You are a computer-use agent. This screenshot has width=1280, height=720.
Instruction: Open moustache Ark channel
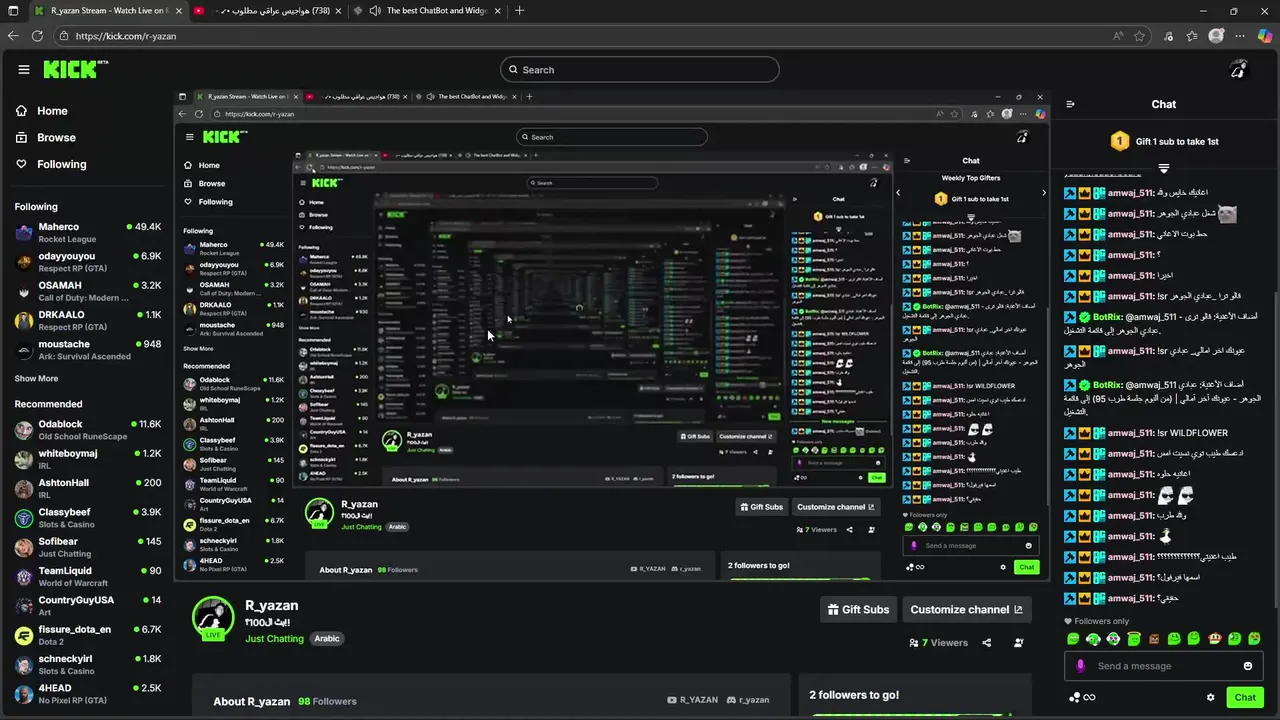click(x=88, y=350)
